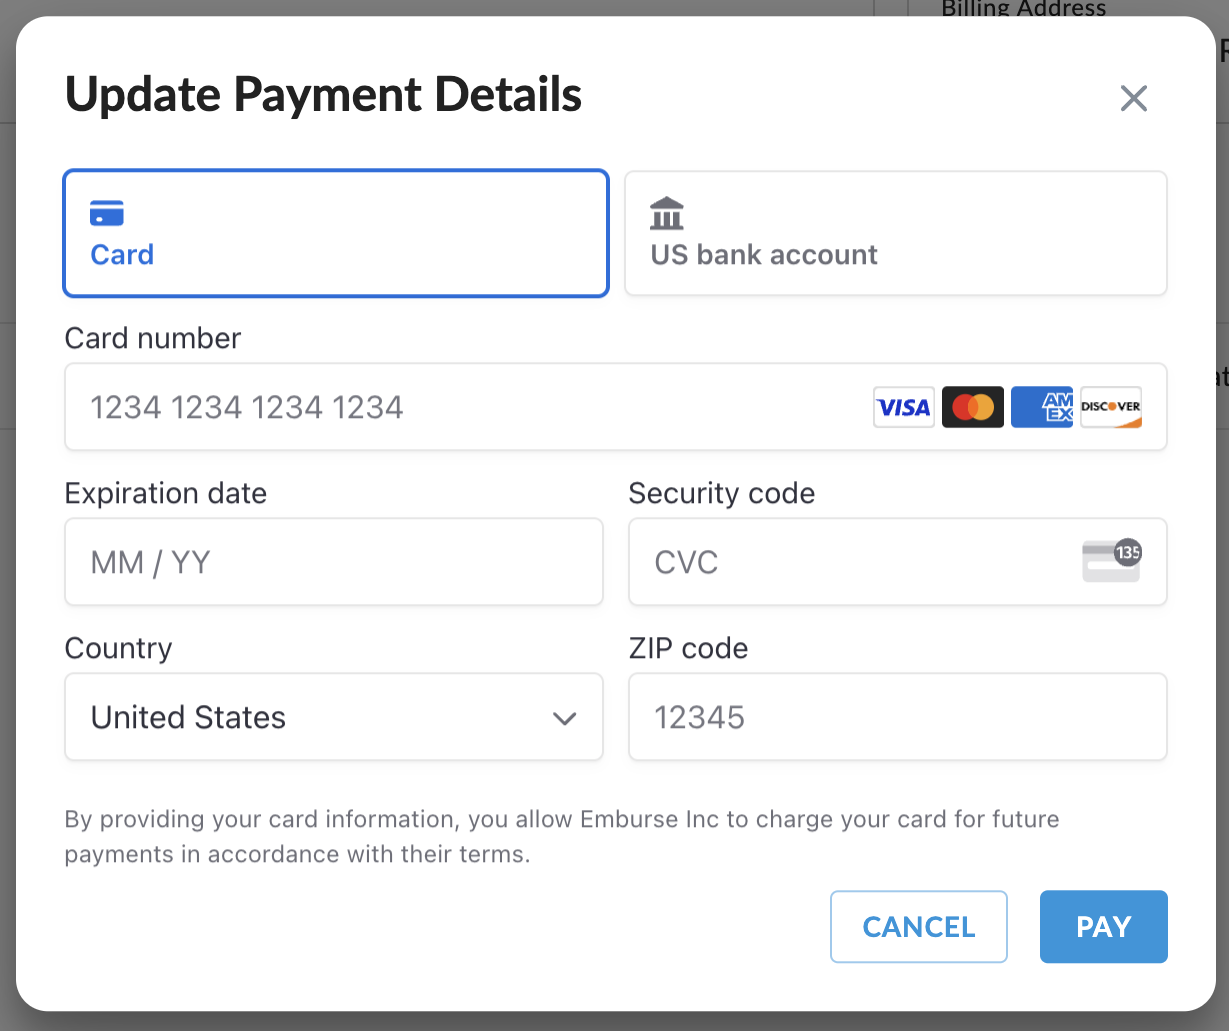Click the Mastercard logo icon

972,407
